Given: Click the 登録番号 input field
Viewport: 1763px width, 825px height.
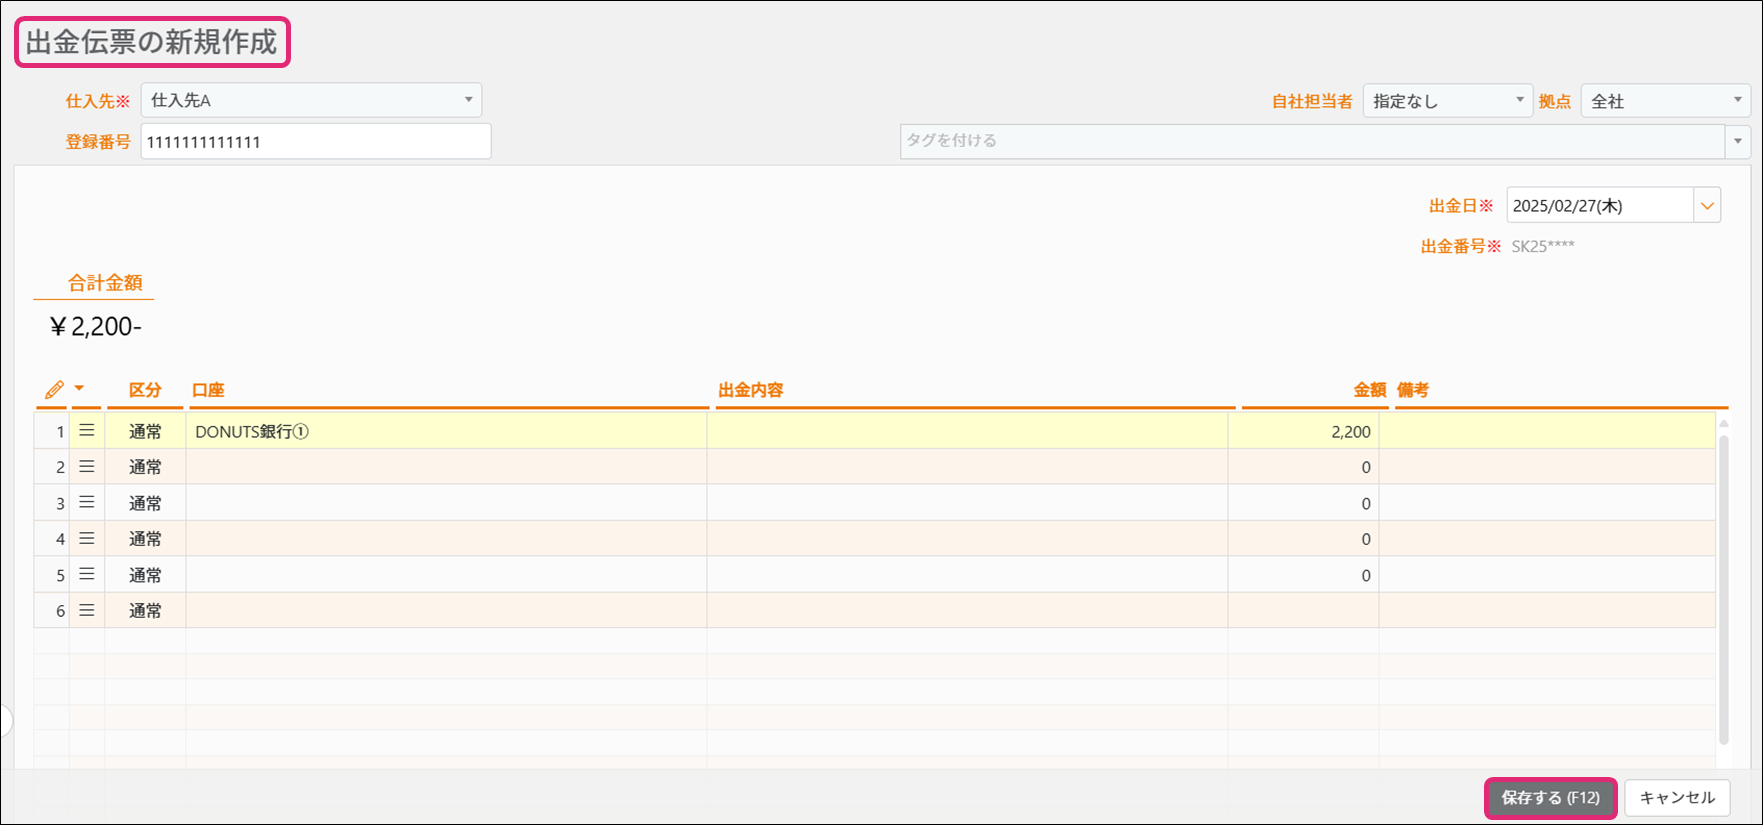Looking at the screenshot, I should tap(315, 142).
